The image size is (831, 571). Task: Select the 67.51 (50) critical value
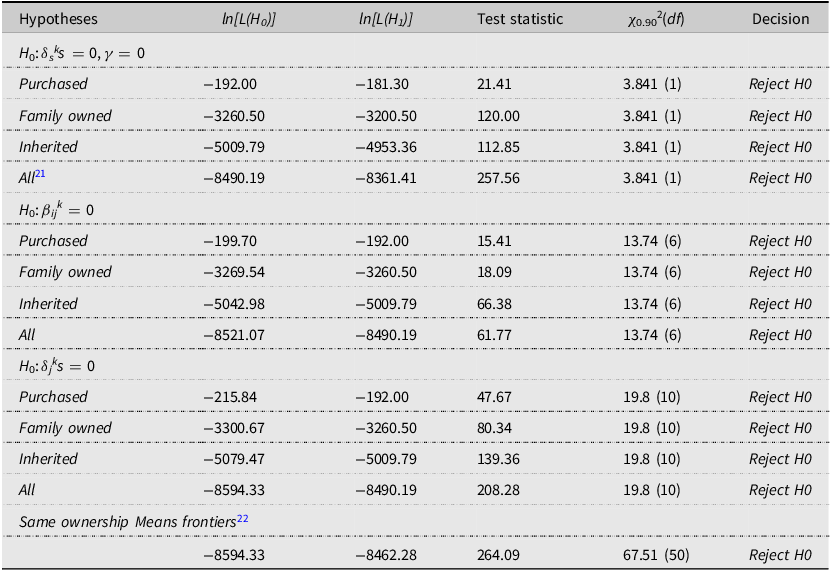656,555
